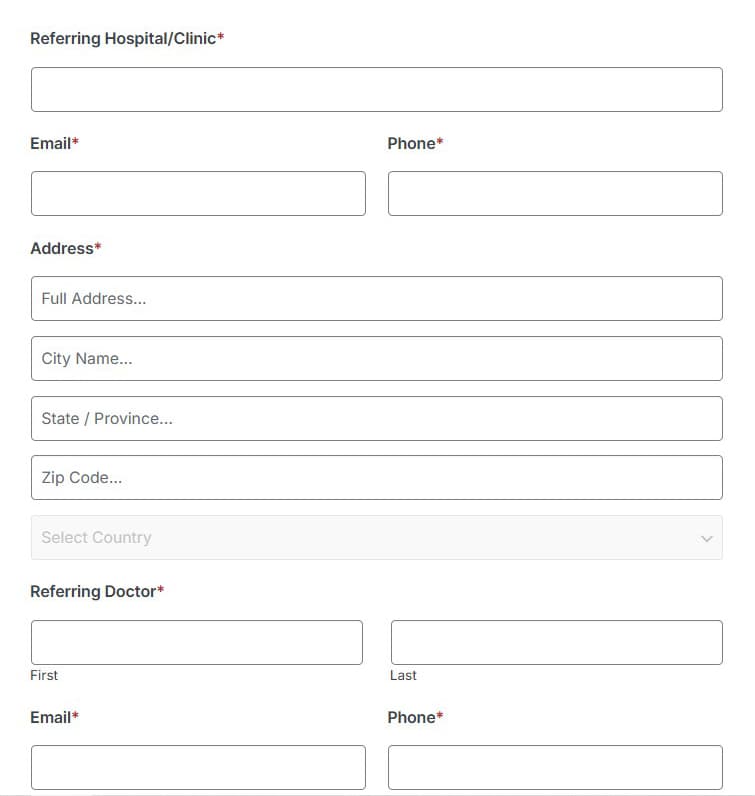
Task: Click the hospital Email field above Address
Action: [x=198, y=193]
